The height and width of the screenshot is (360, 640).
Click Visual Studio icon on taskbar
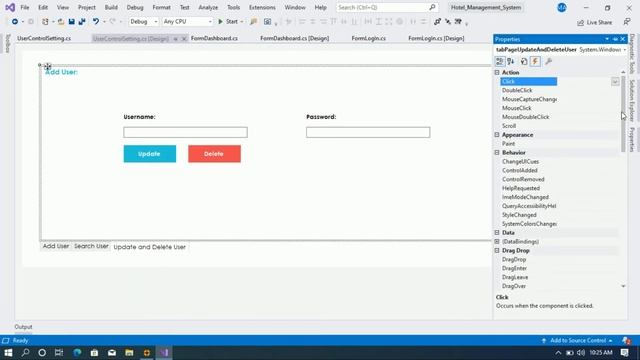pos(164,353)
